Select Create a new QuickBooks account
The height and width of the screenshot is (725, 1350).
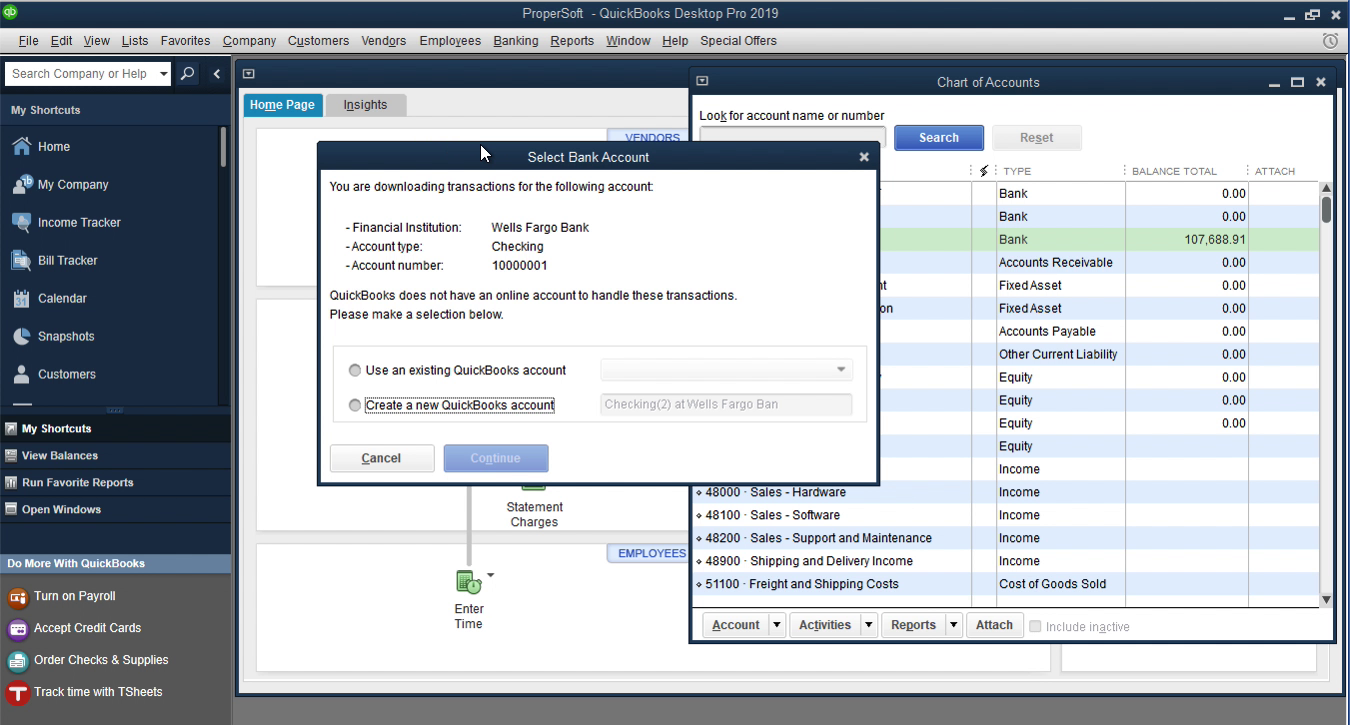355,405
